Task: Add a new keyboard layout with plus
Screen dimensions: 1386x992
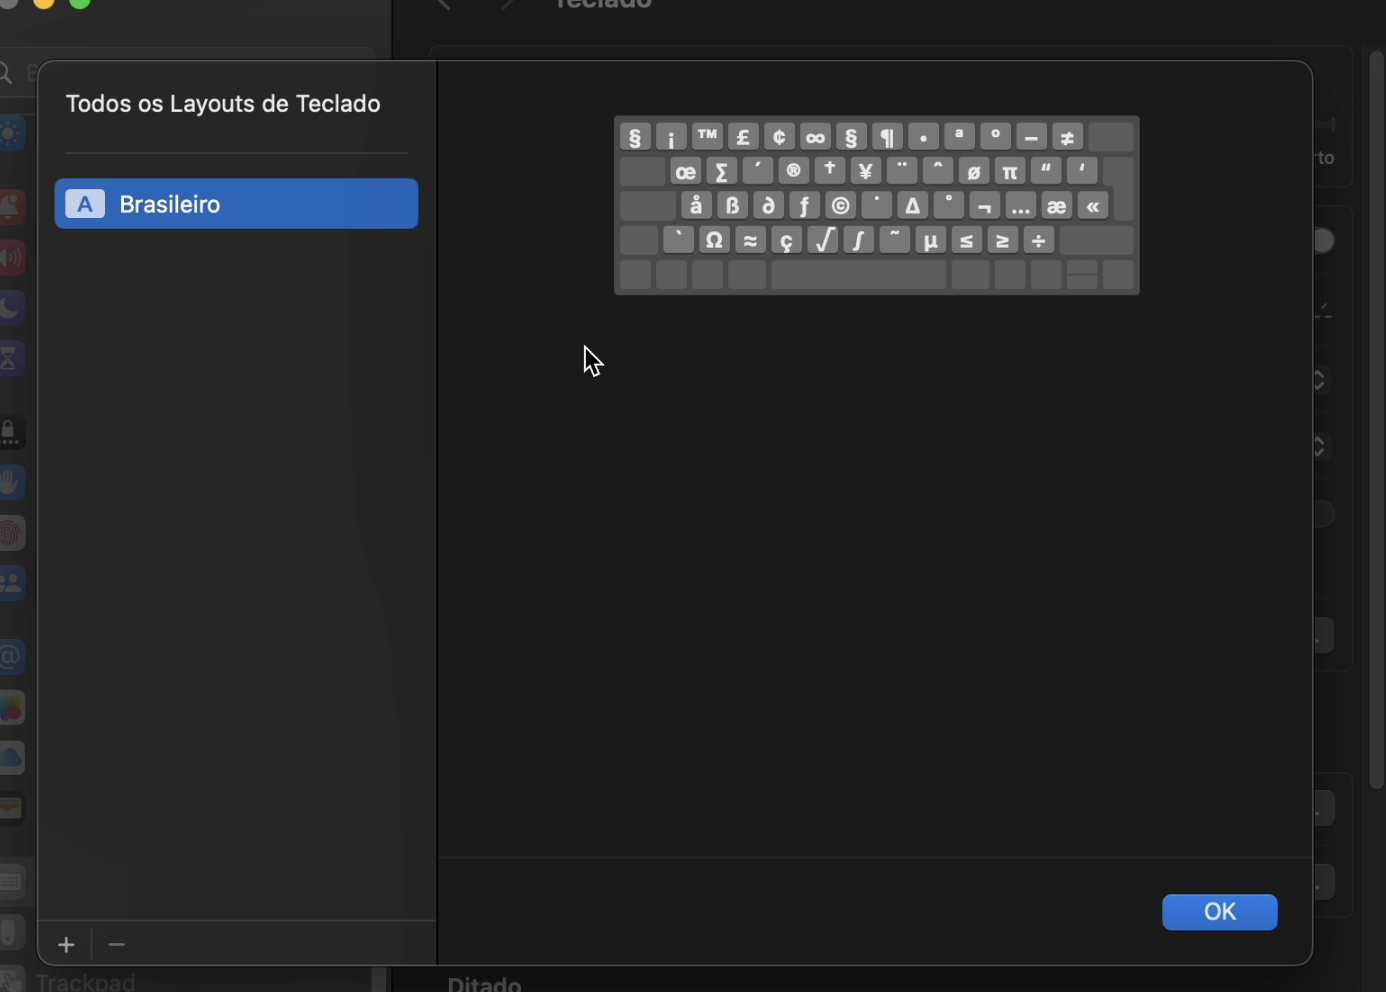Action: tap(66, 945)
